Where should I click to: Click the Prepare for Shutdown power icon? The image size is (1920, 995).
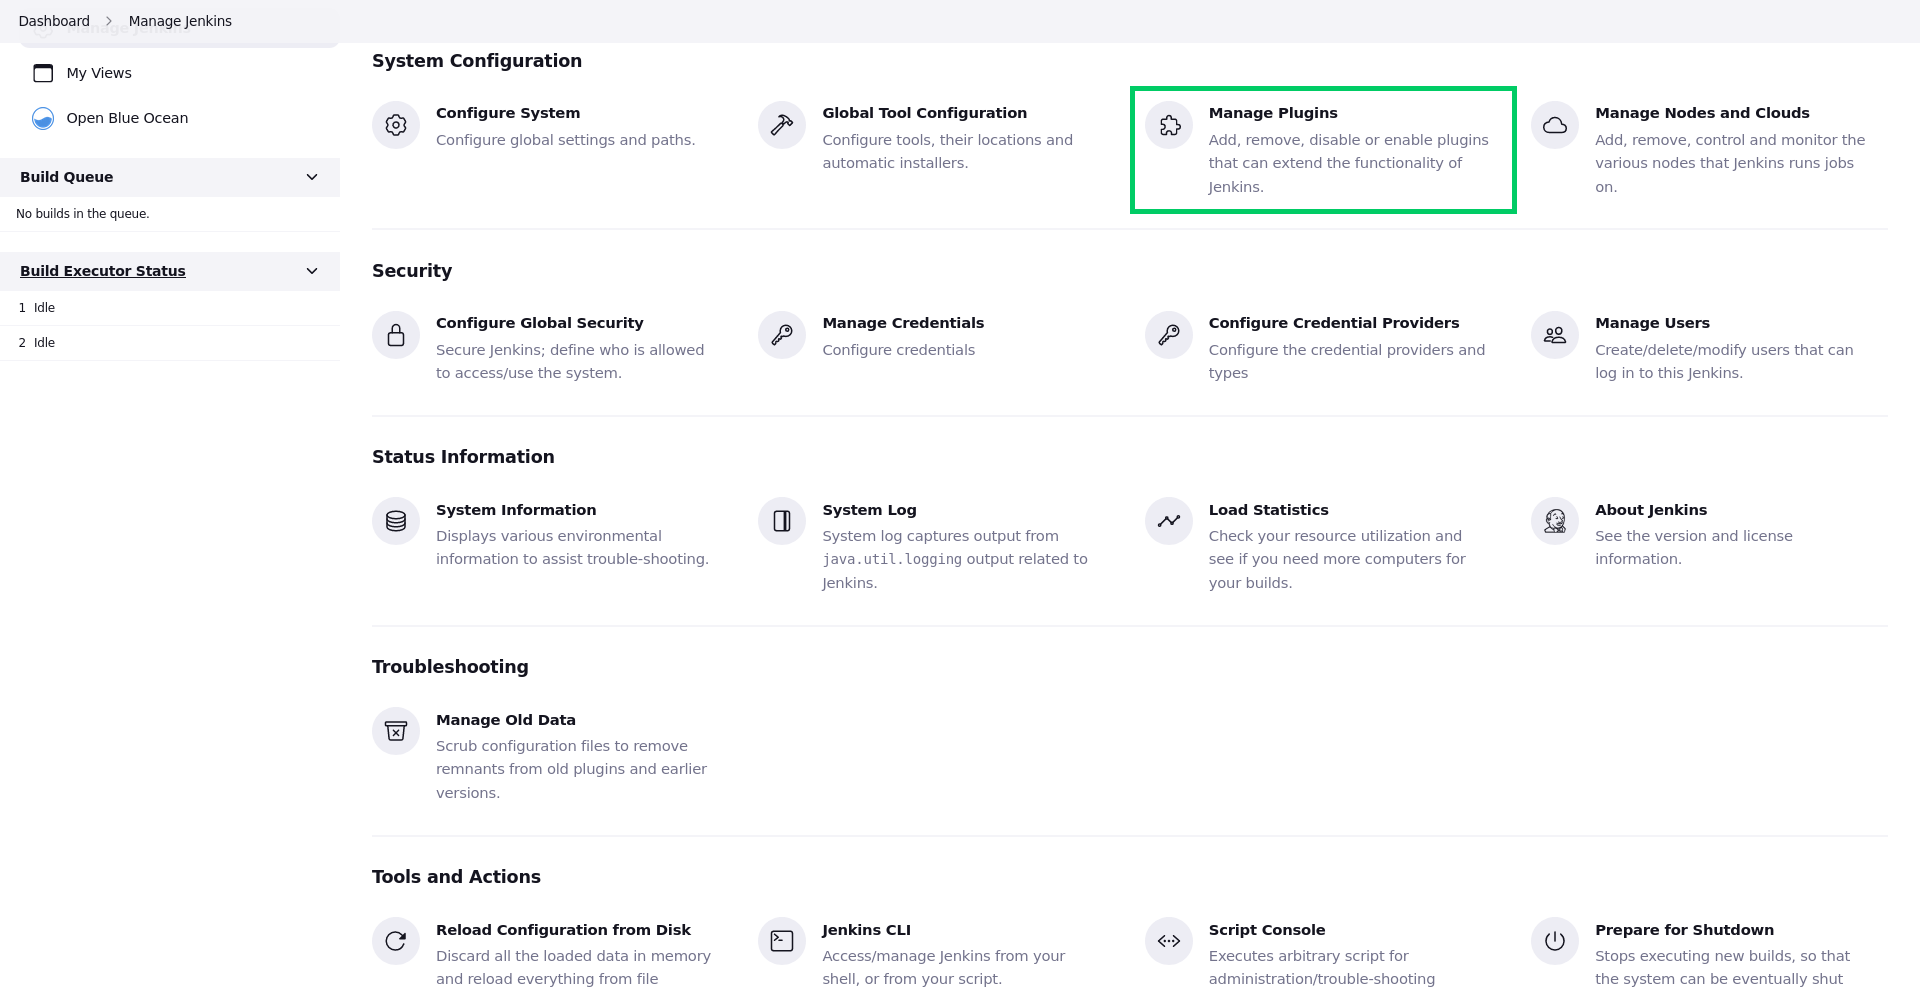1555,941
